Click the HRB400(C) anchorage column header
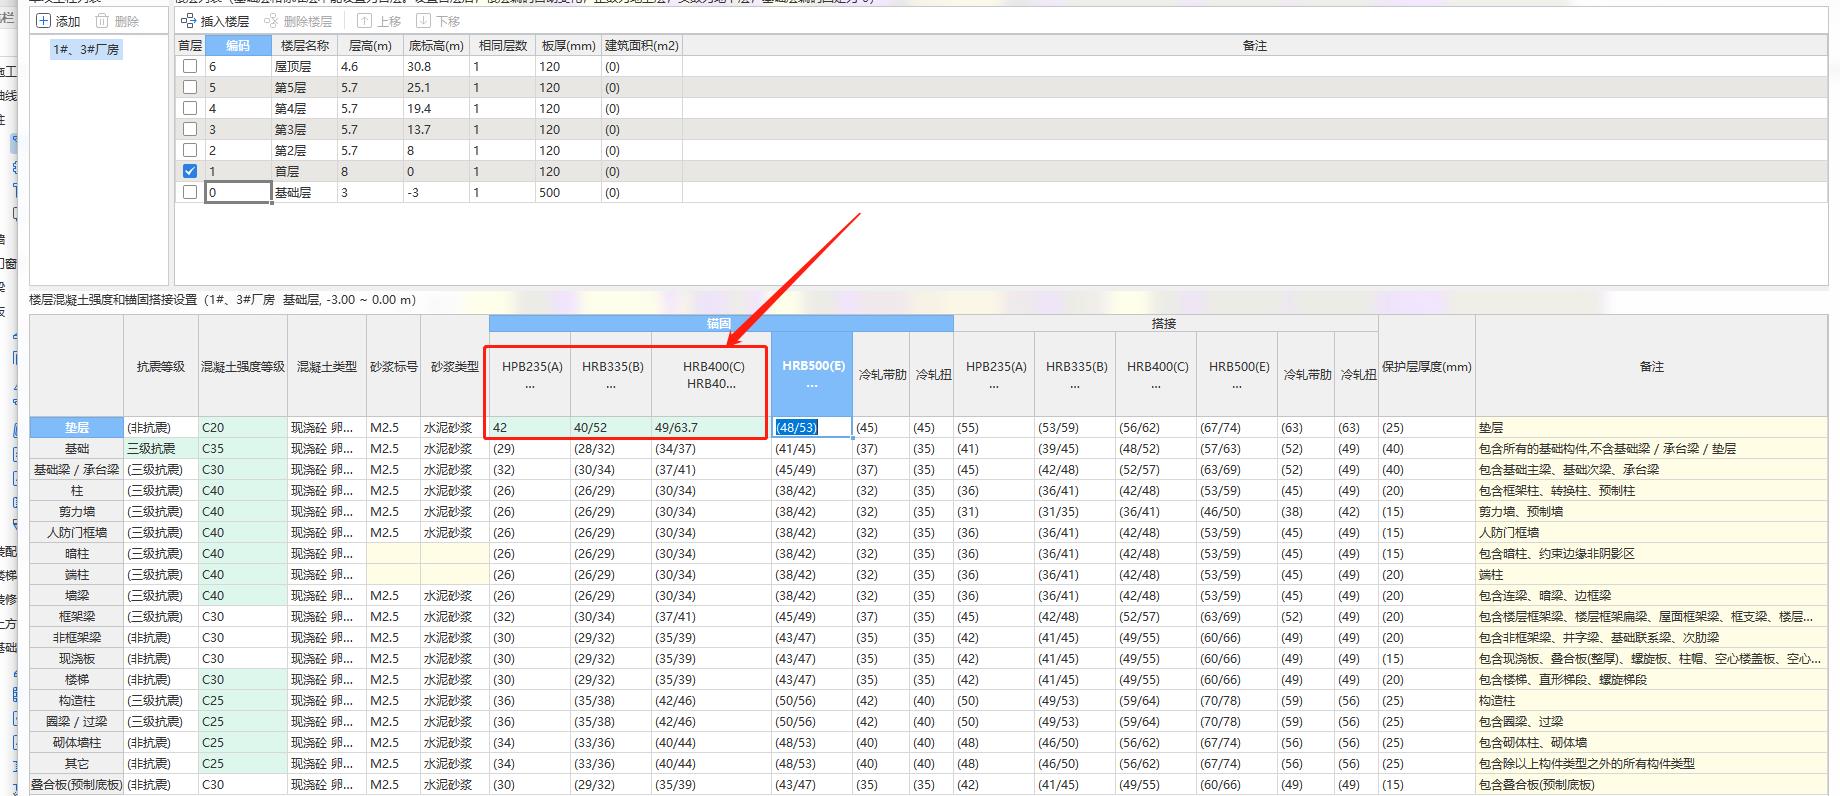The width and height of the screenshot is (1840, 796). click(x=711, y=374)
